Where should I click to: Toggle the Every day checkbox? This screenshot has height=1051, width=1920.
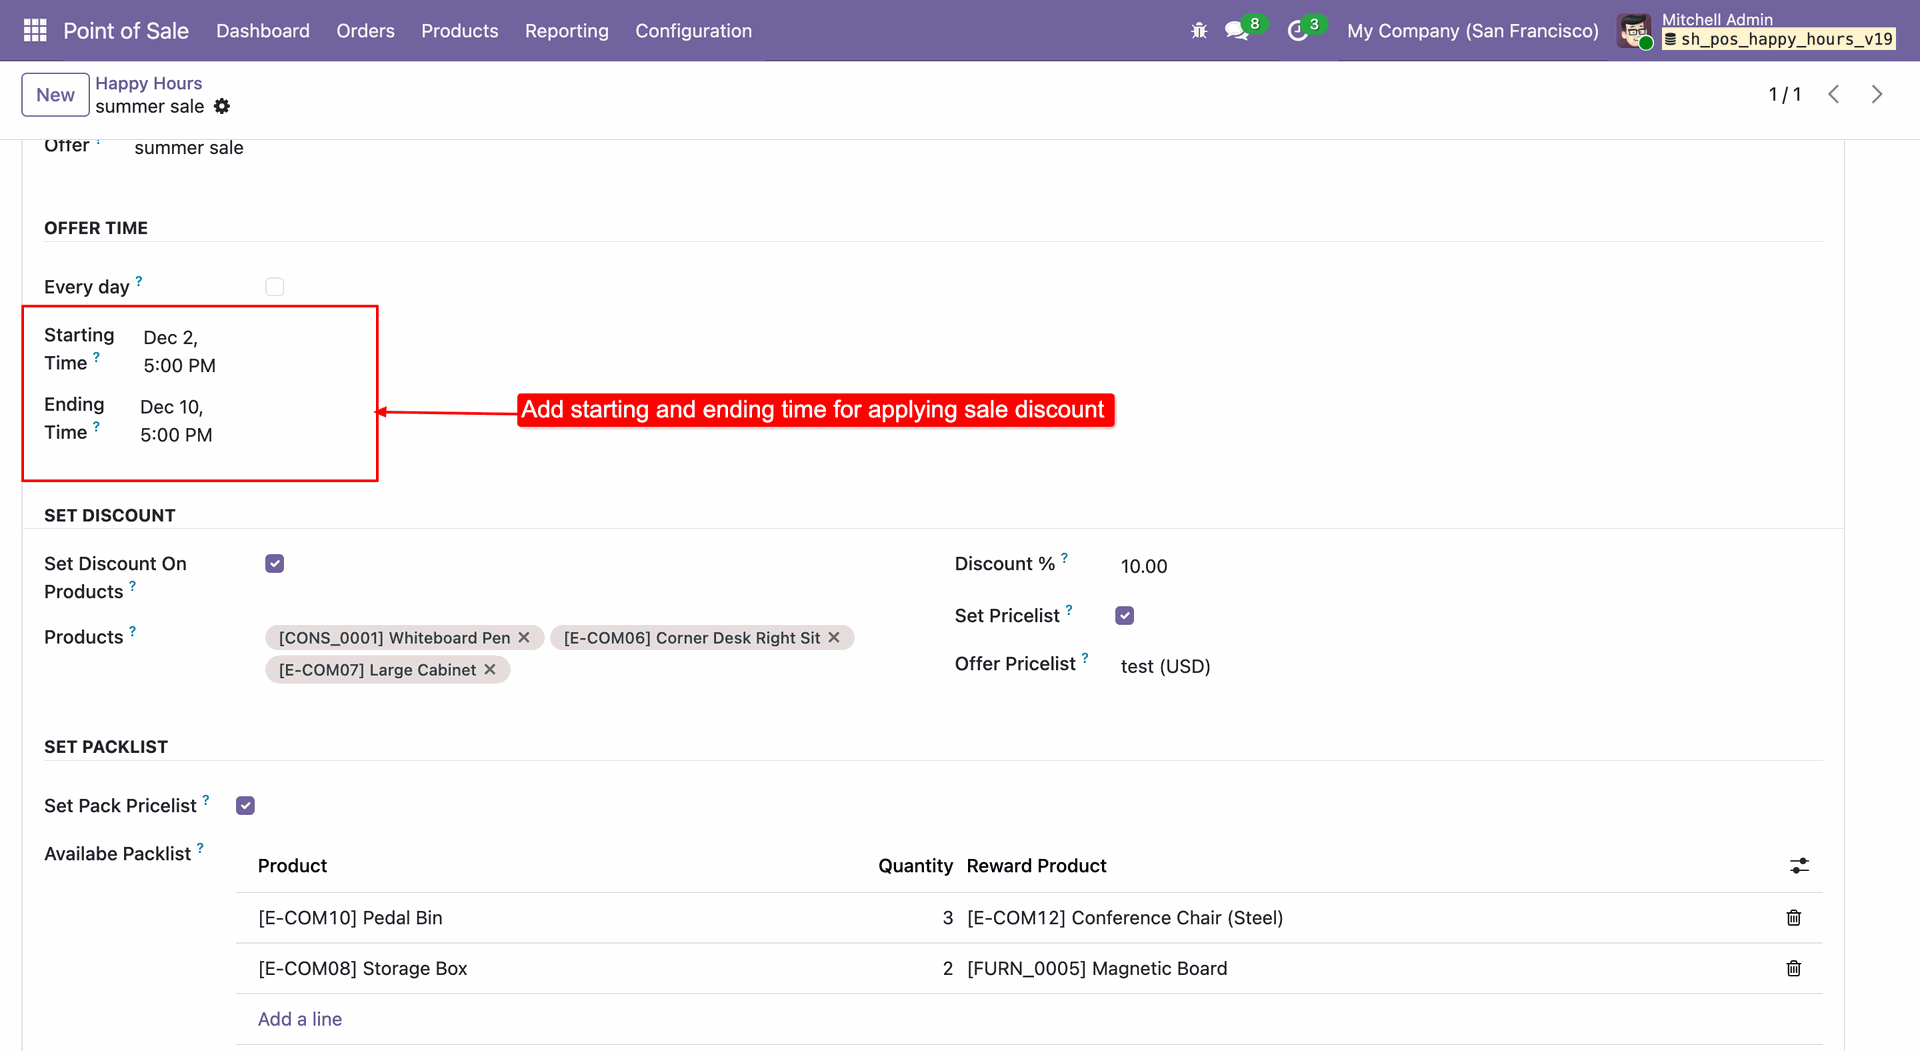click(x=275, y=287)
